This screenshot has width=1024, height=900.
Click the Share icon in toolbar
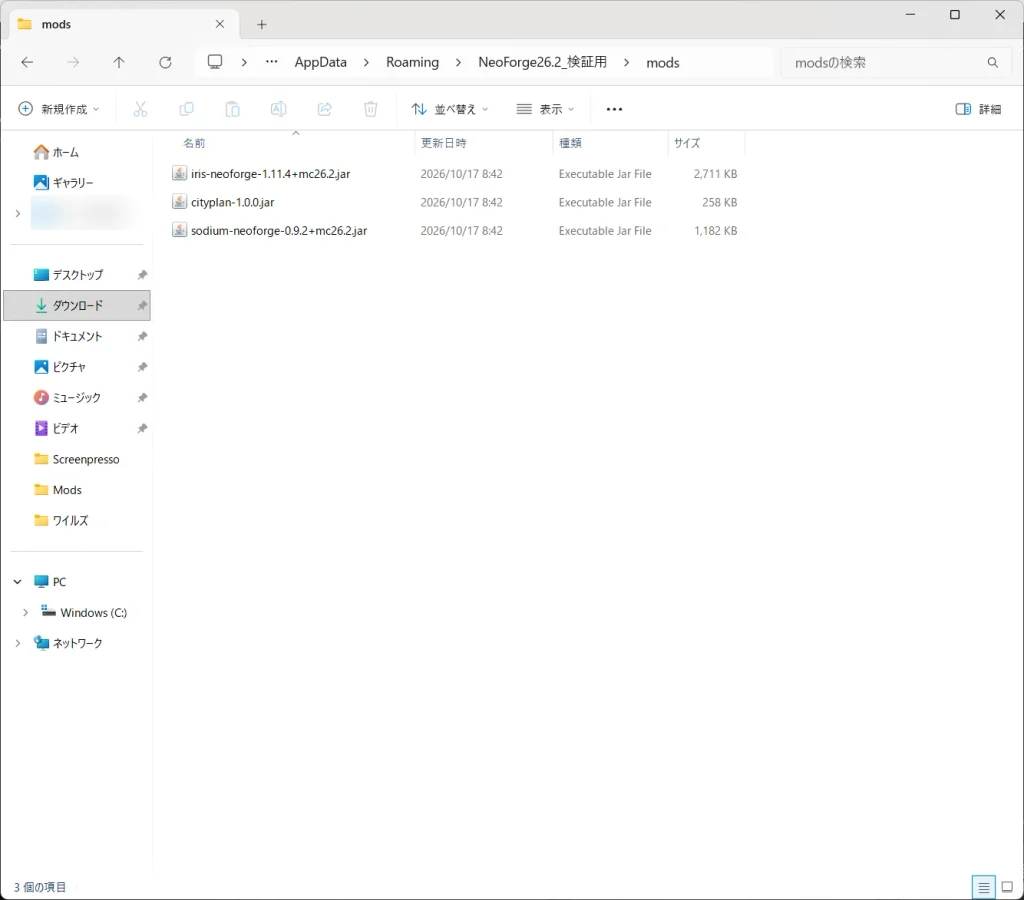(325, 109)
